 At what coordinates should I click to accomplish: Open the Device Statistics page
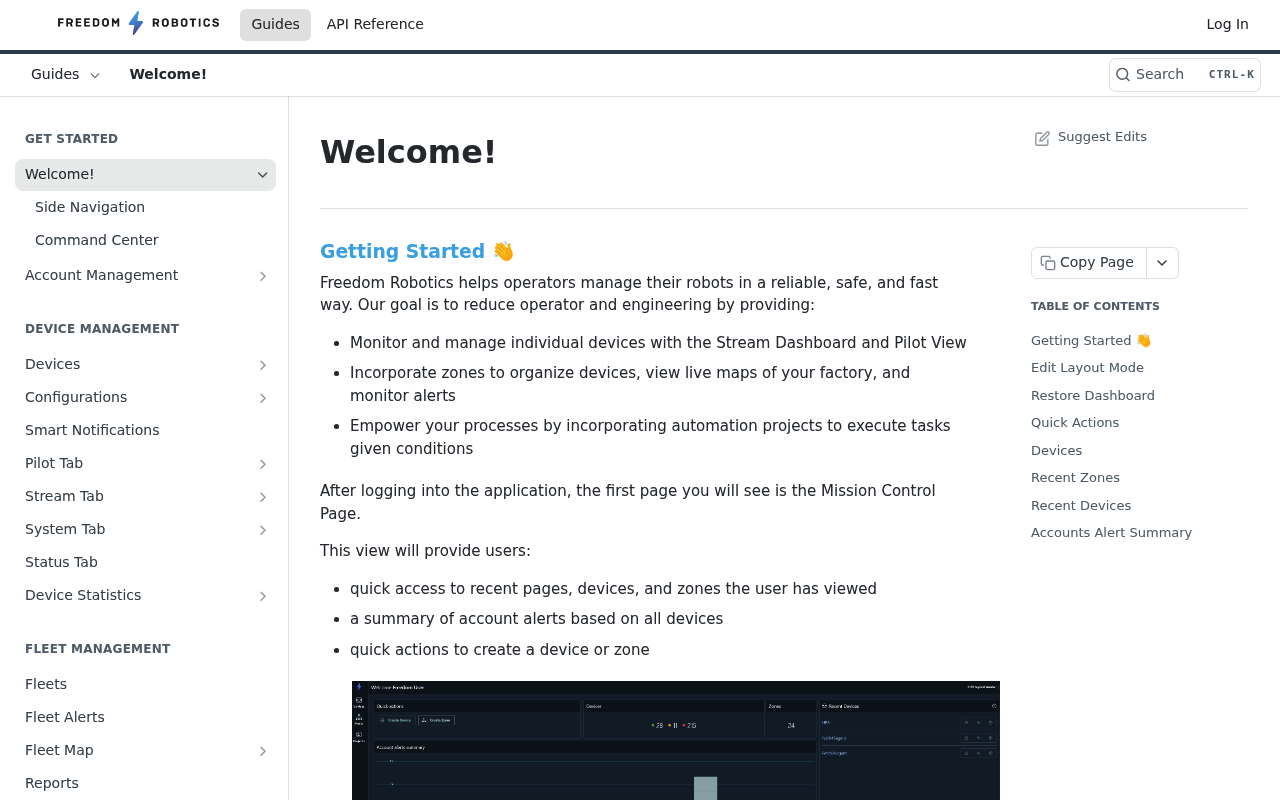pos(83,596)
